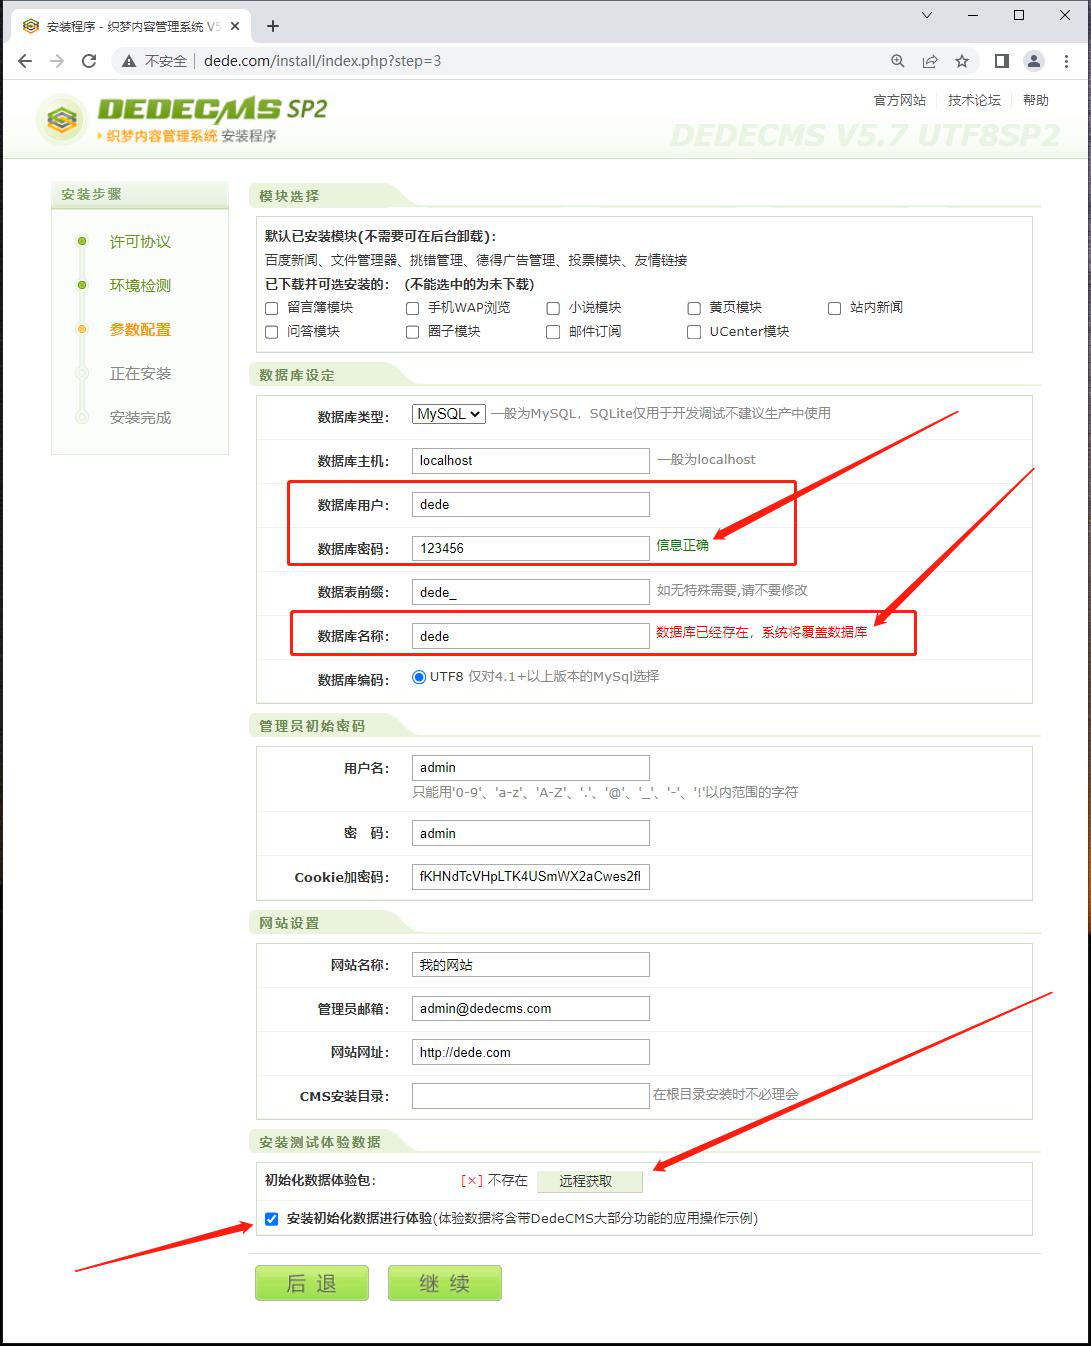The image size is (1091, 1346).
Task: Click the green 信息正确 status text
Action: (x=682, y=546)
